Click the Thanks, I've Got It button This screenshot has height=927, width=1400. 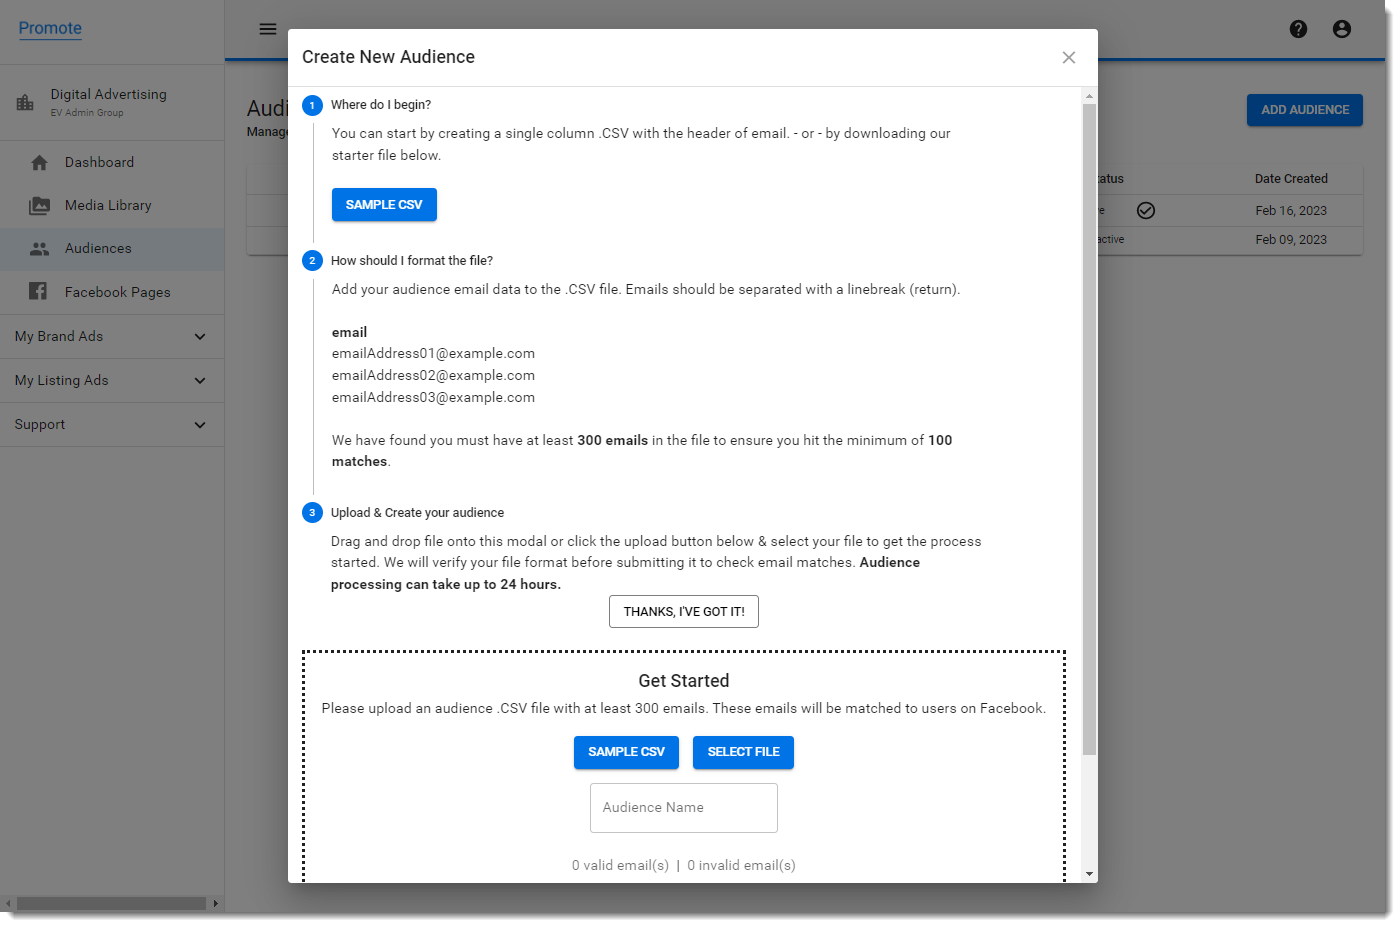[684, 612]
